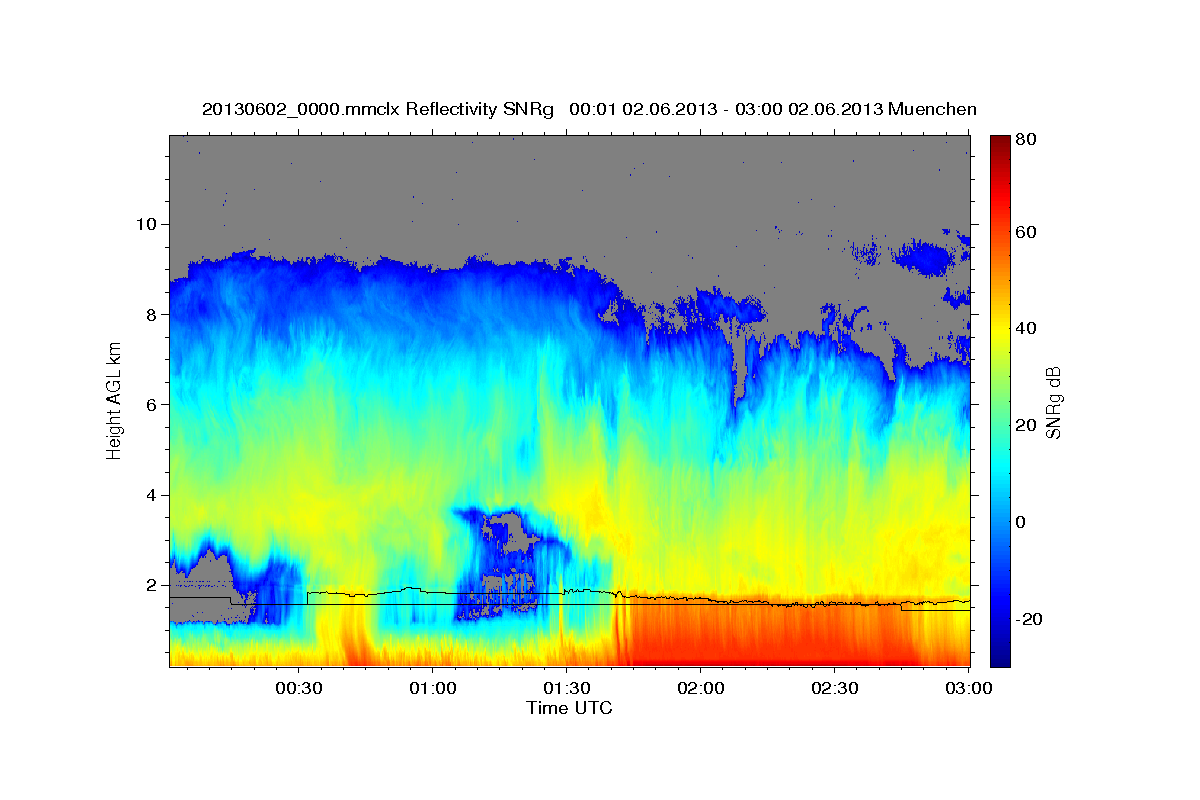Click the 'Height AGL km' axis label
The height and width of the screenshot is (800, 1200).
coord(114,400)
